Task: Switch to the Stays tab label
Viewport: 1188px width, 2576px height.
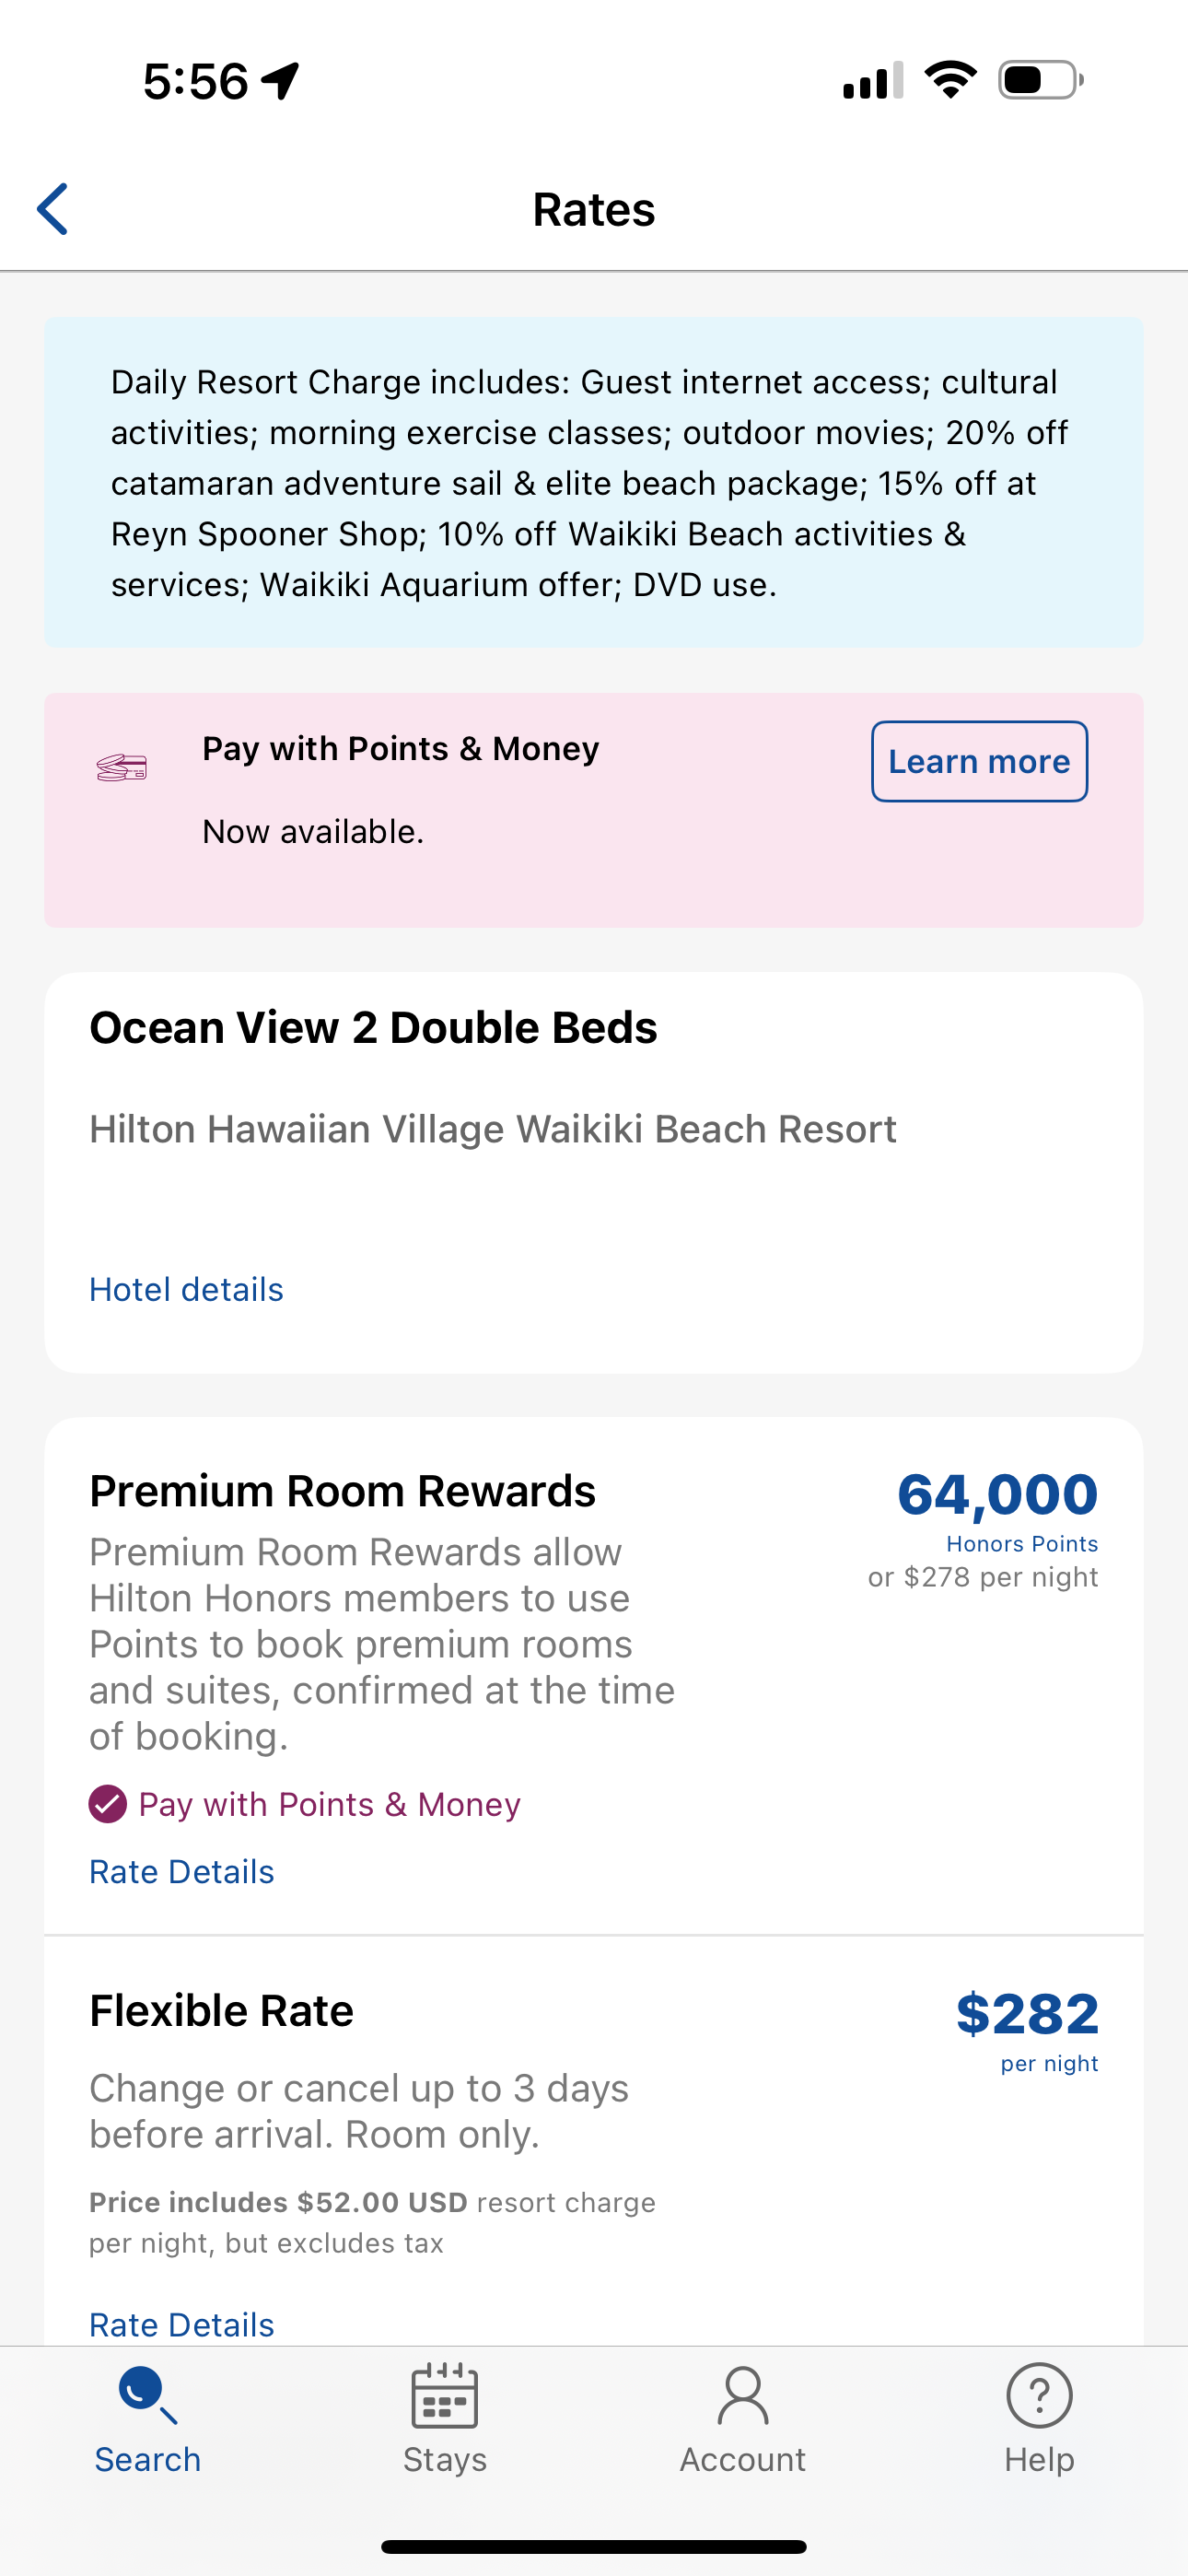Action: point(445,2459)
